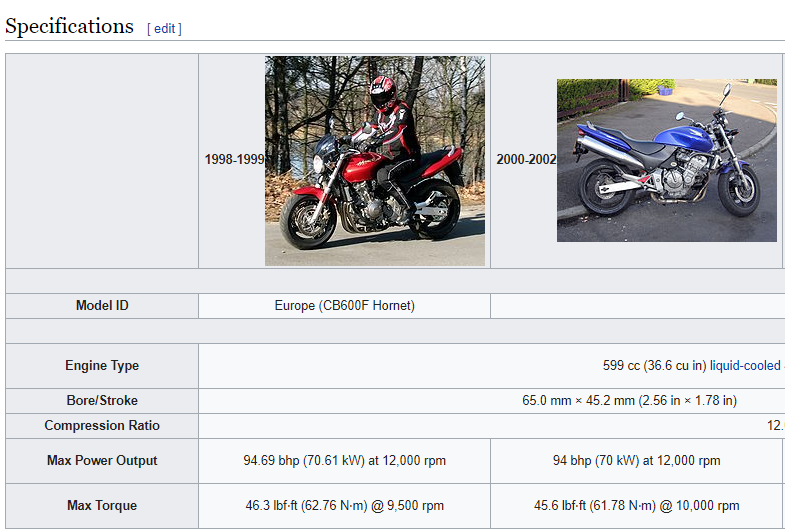Click the Europe (CB600F Hornet) cell
Screen dimensions: 785x529
pos(344,306)
